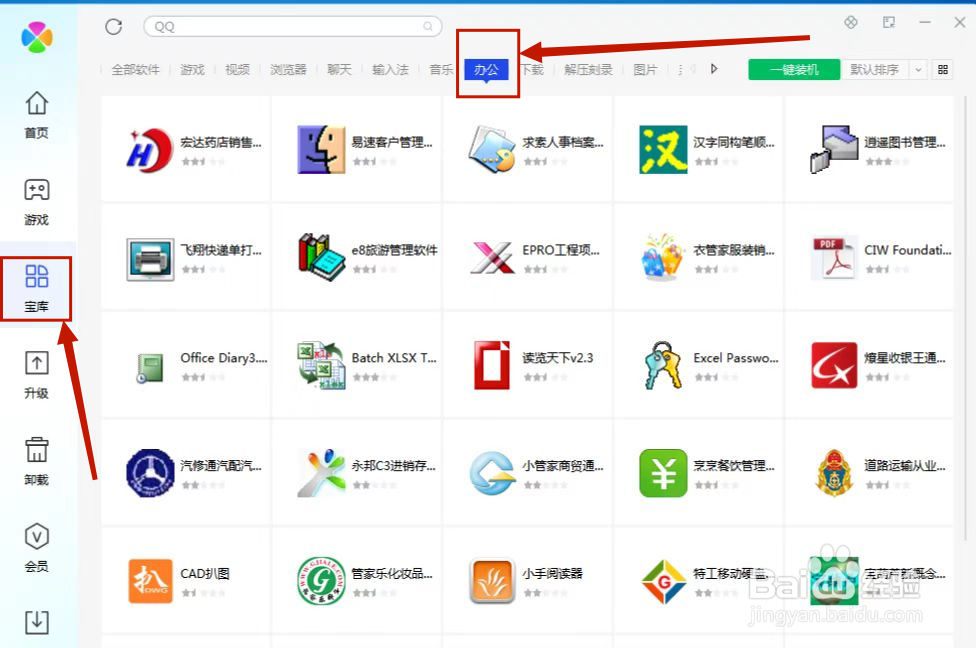The width and height of the screenshot is (976, 648).
Task: Select the 下载 category tab
Action: [532, 70]
